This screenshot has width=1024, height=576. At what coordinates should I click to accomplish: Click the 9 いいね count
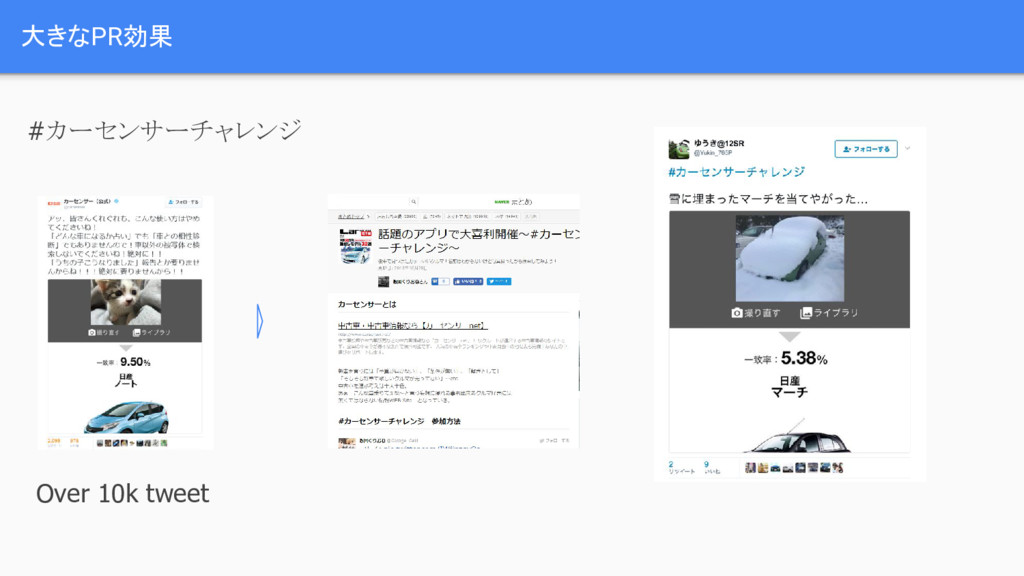pos(711,468)
